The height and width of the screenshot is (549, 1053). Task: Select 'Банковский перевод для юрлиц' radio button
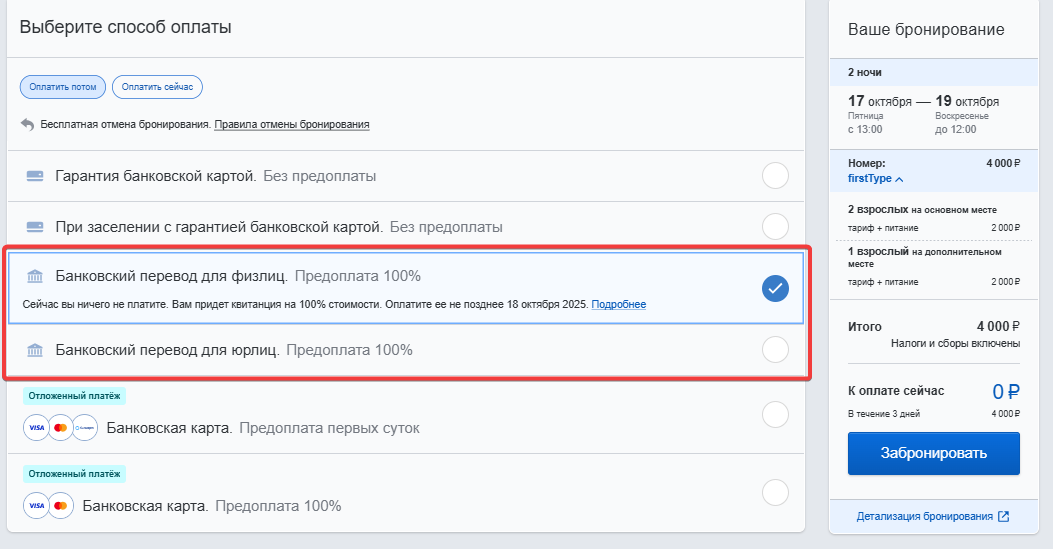(775, 350)
